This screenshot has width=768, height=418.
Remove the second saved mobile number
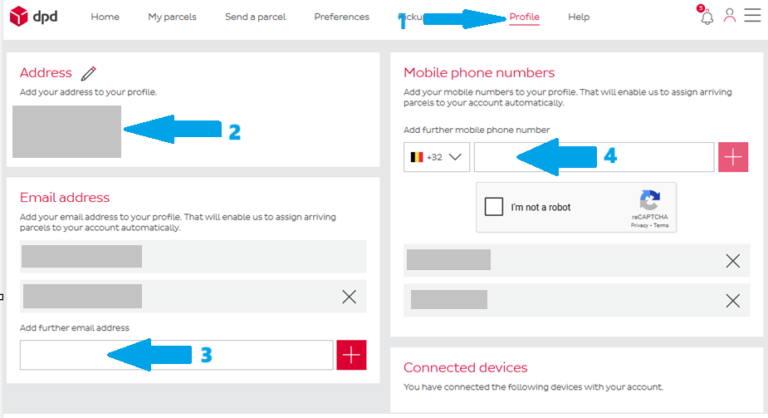tap(733, 300)
